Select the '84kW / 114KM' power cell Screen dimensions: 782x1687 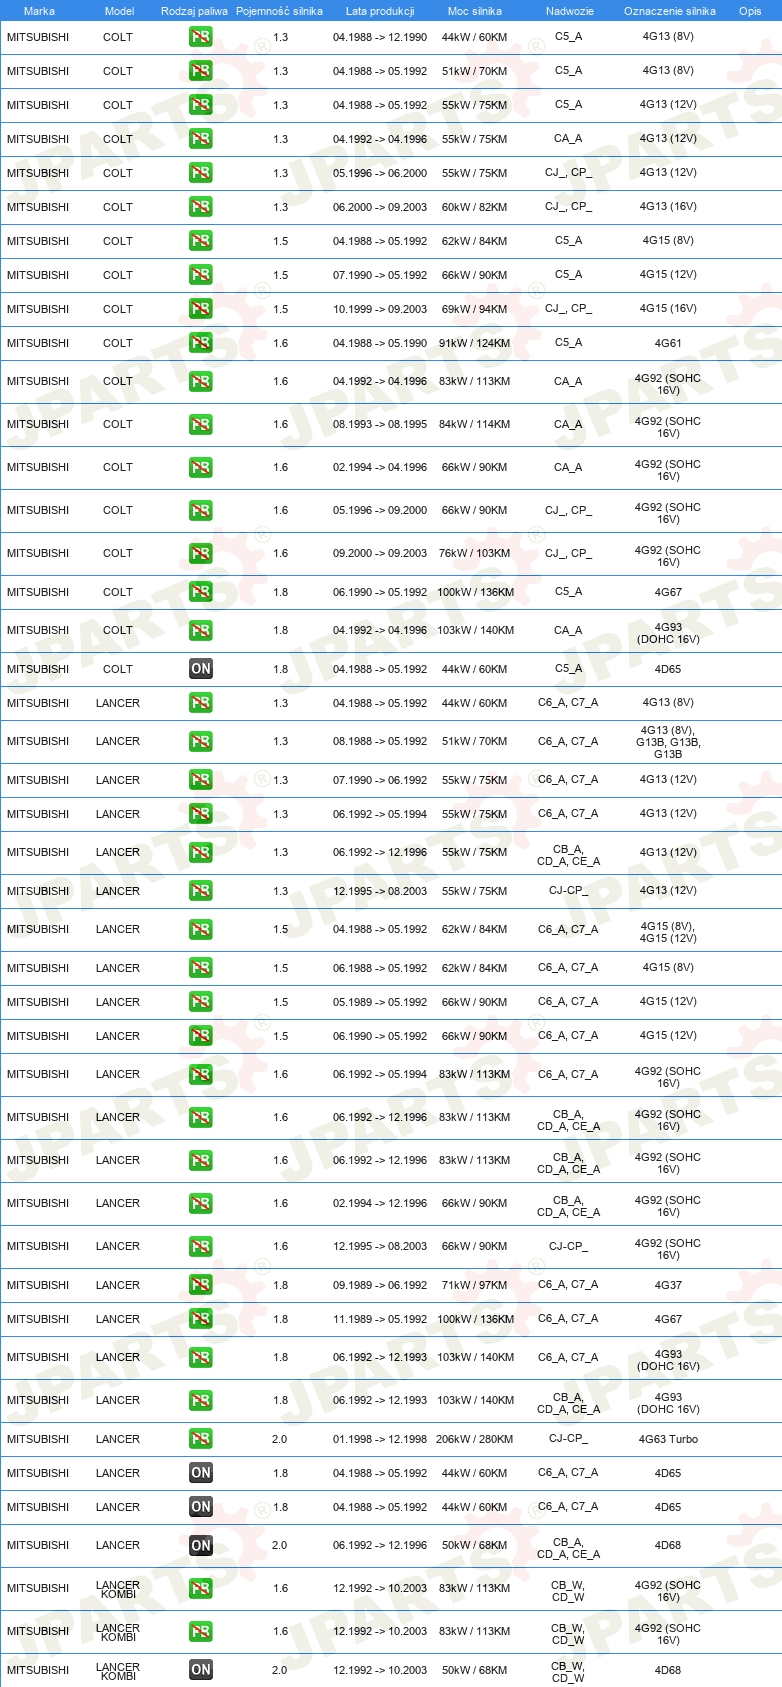tap(475, 424)
